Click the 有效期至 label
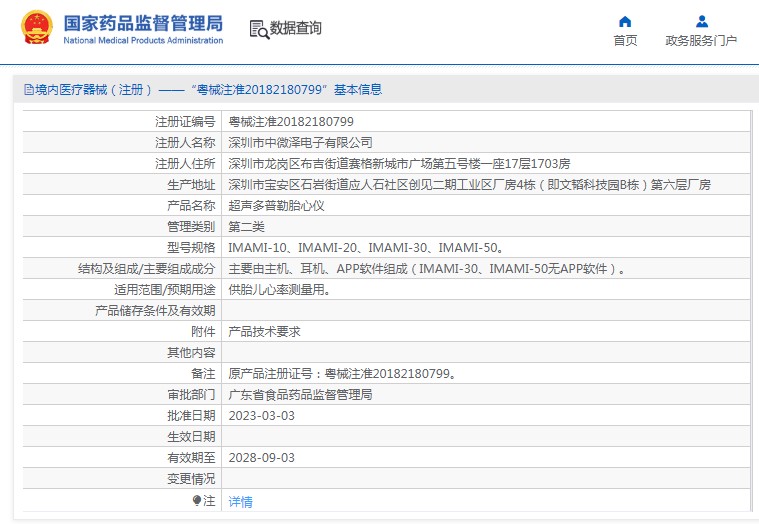 pyautogui.click(x=191, y=458)
